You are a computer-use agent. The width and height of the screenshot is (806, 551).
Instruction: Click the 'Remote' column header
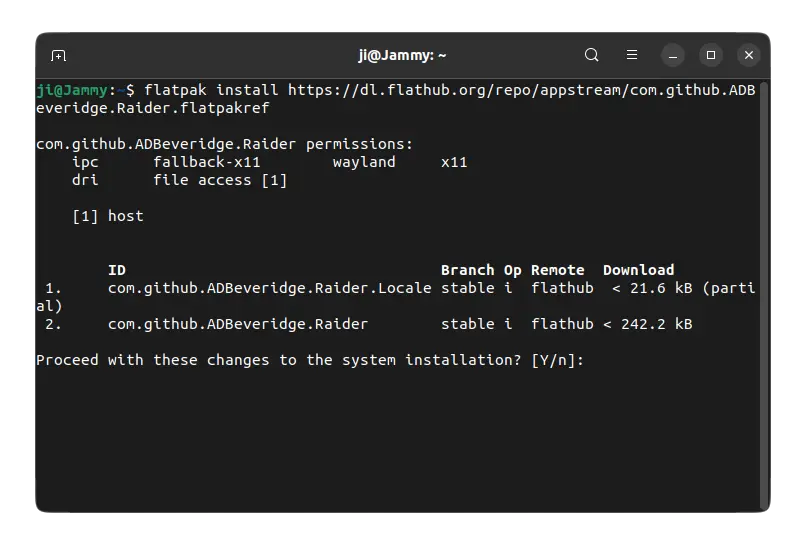point(558,270)
